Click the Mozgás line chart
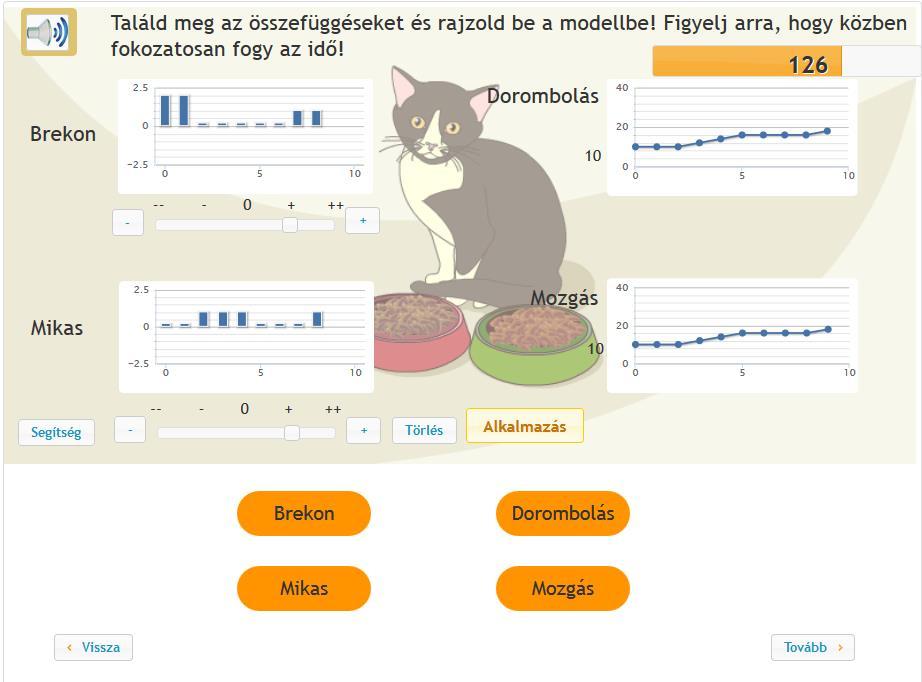Screen dimensions: 922x682 [732, 336]
